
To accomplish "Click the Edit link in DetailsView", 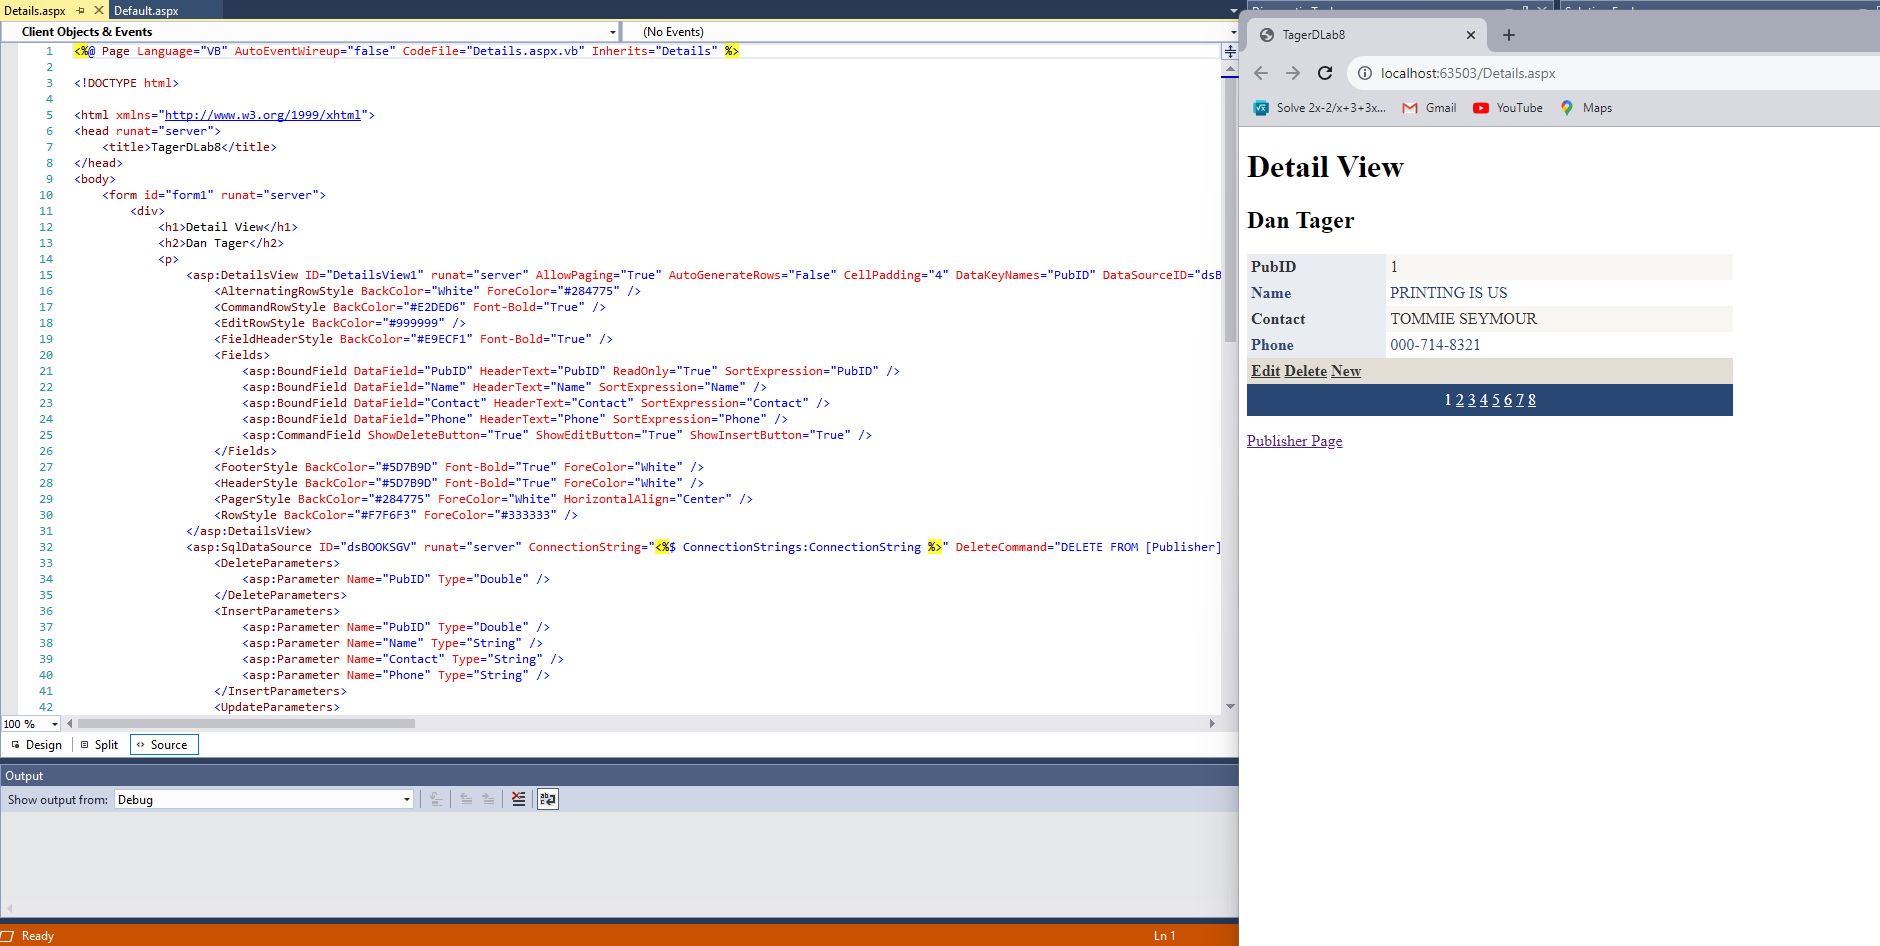I will pyautogui.click(x=1265, y=371).
